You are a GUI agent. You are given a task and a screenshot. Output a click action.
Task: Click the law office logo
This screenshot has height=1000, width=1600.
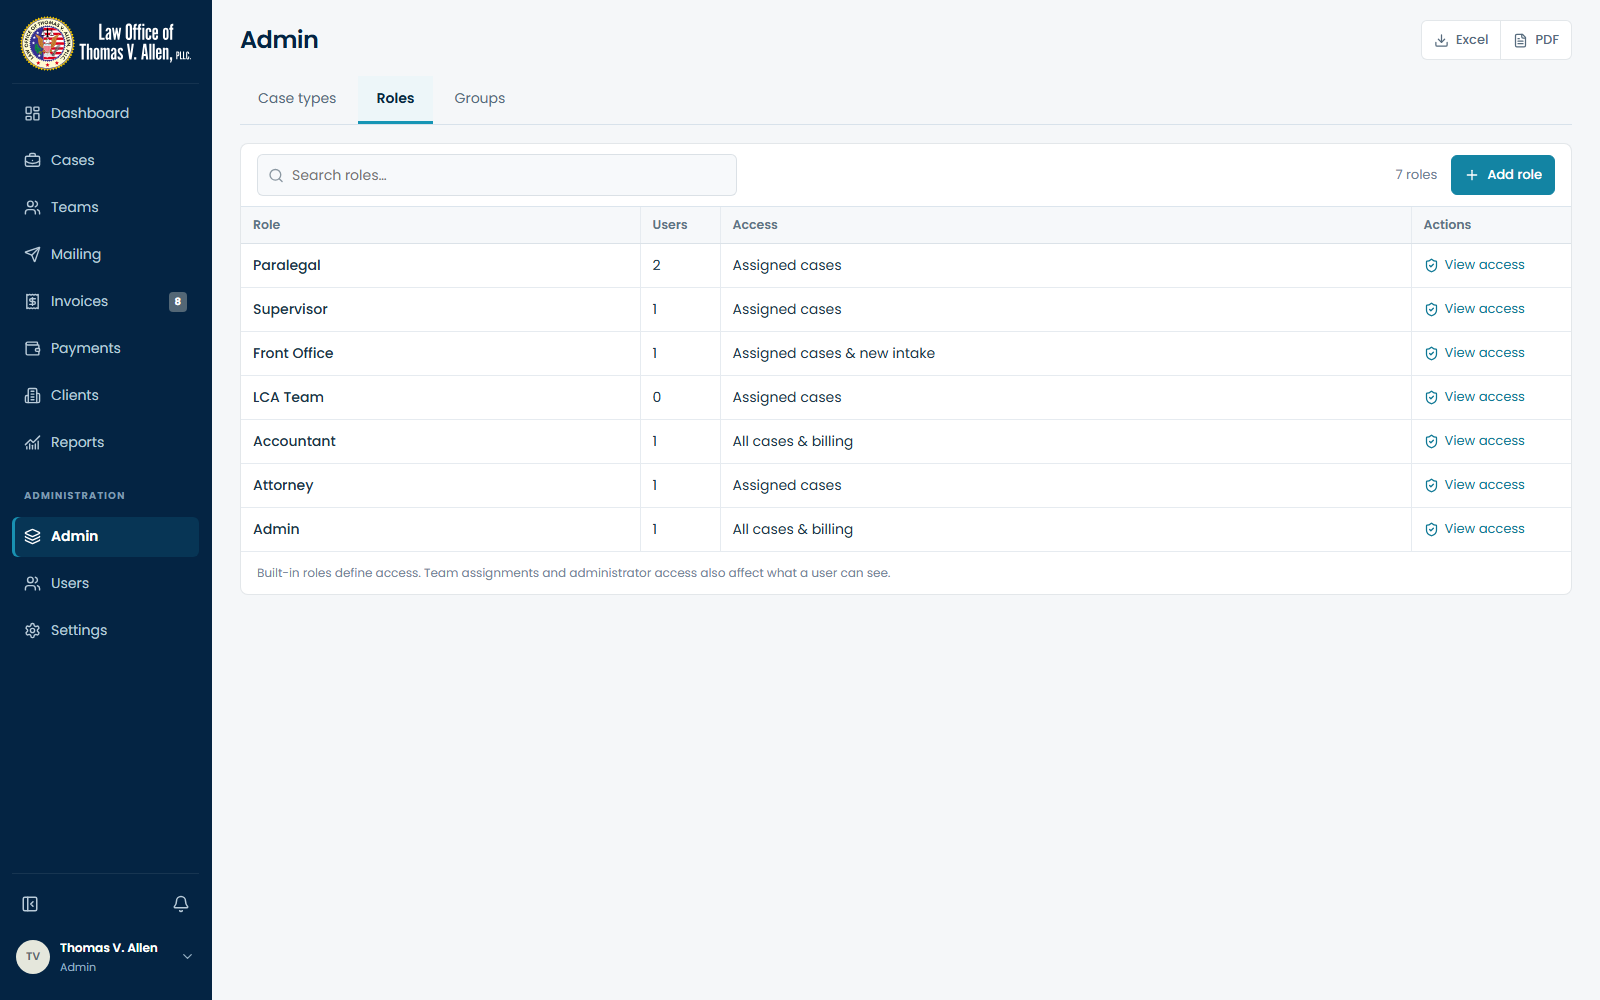tap(106, 43)
